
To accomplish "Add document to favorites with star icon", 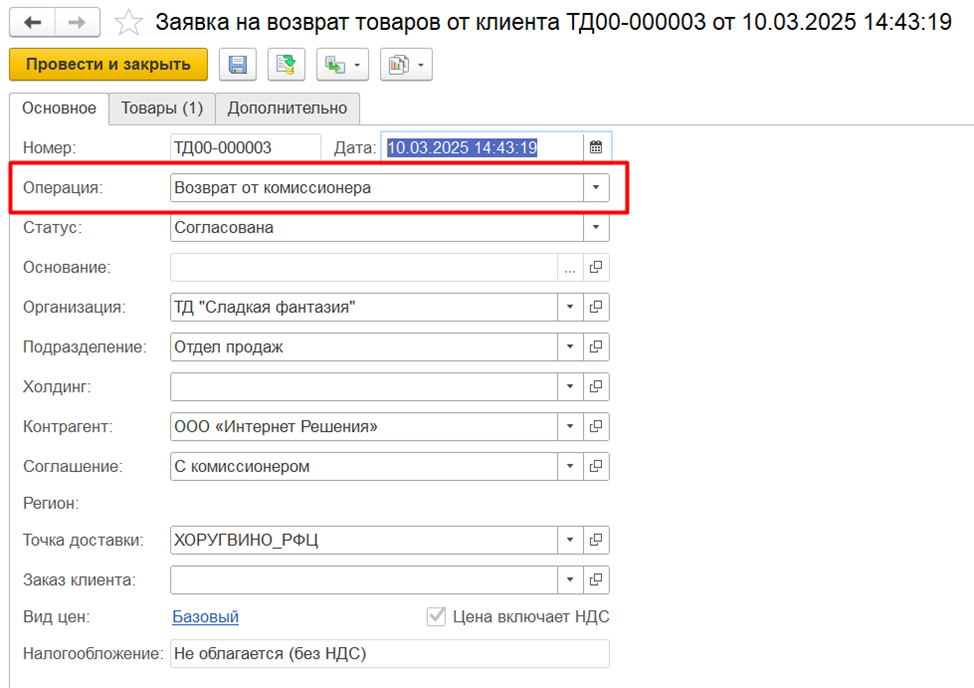I will 128,21.
